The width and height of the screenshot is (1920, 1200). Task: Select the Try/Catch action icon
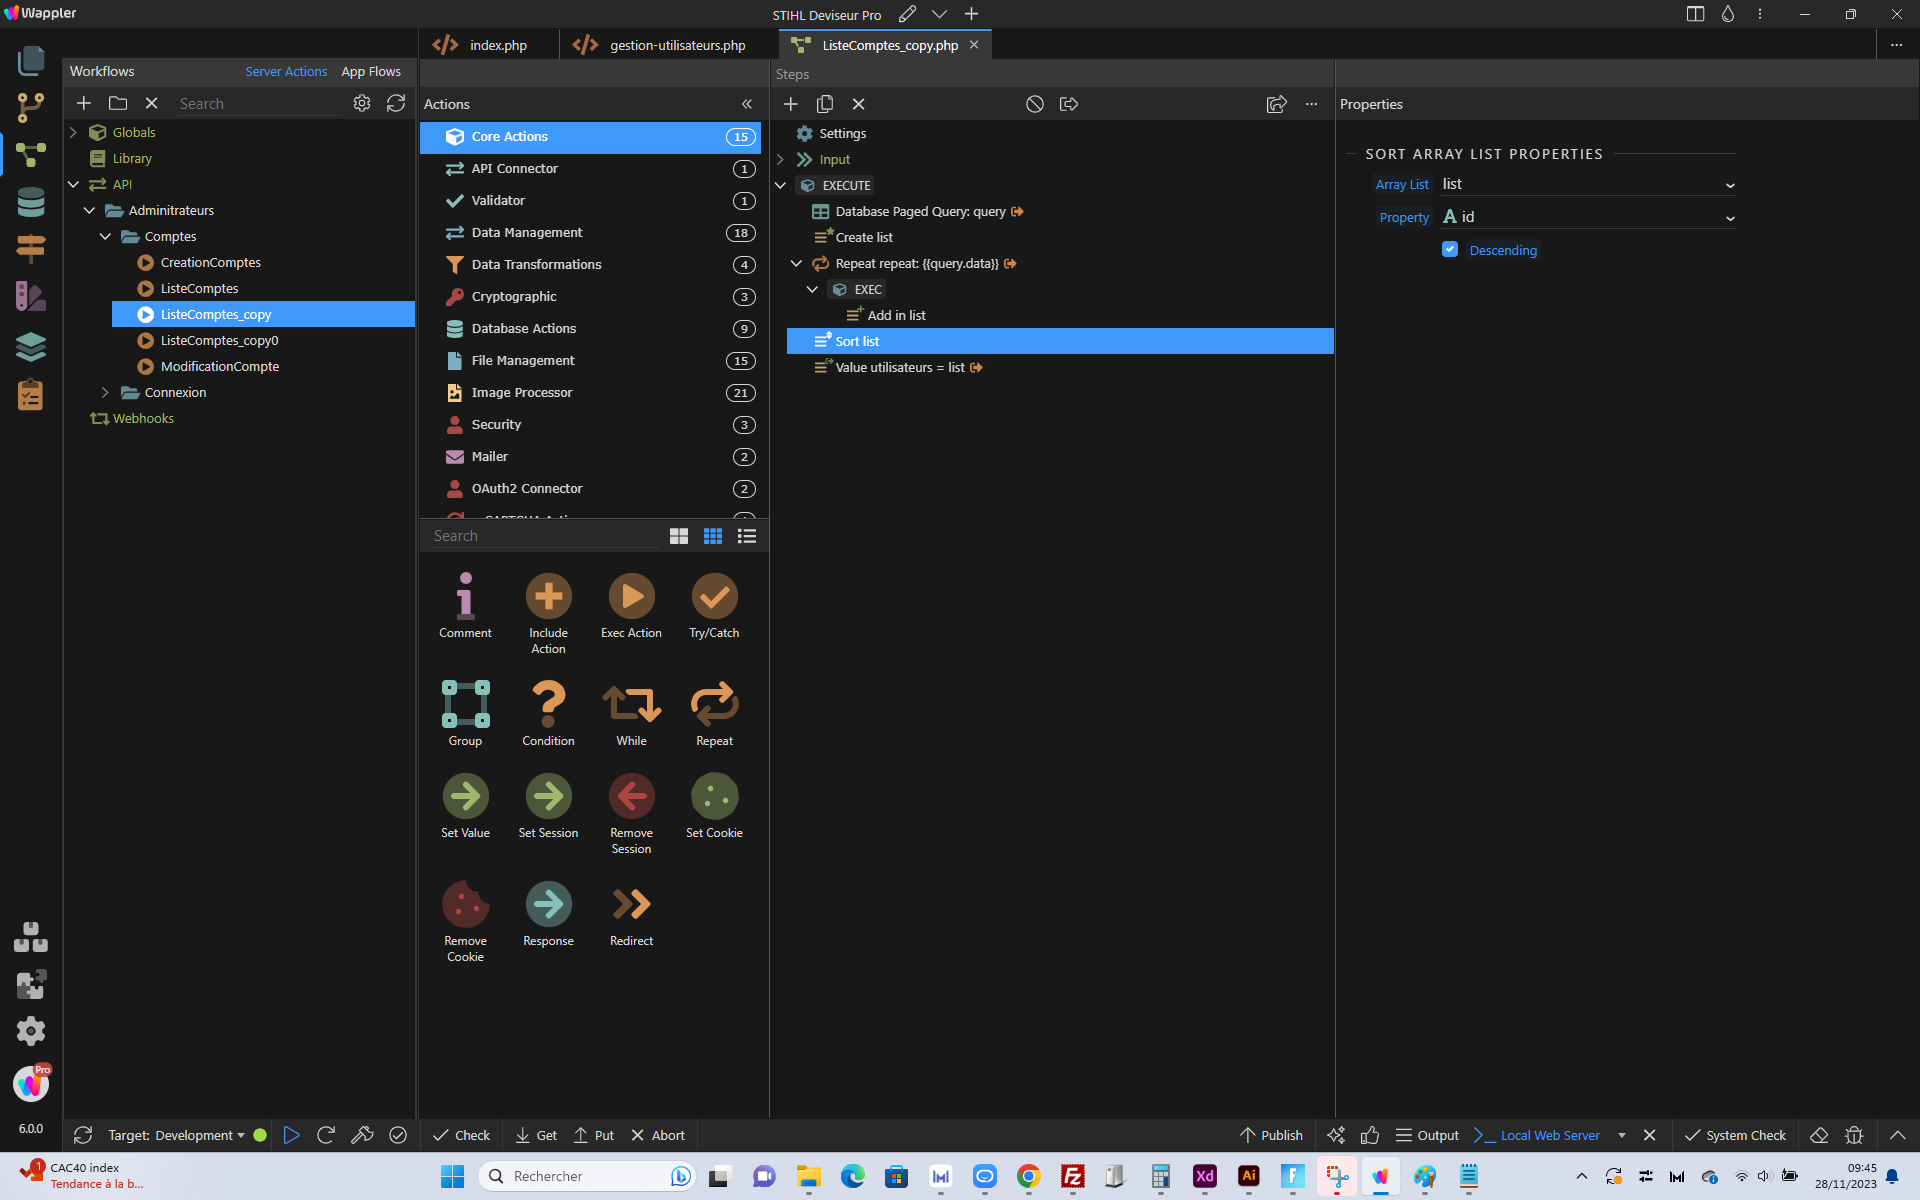tap(714, 597)
